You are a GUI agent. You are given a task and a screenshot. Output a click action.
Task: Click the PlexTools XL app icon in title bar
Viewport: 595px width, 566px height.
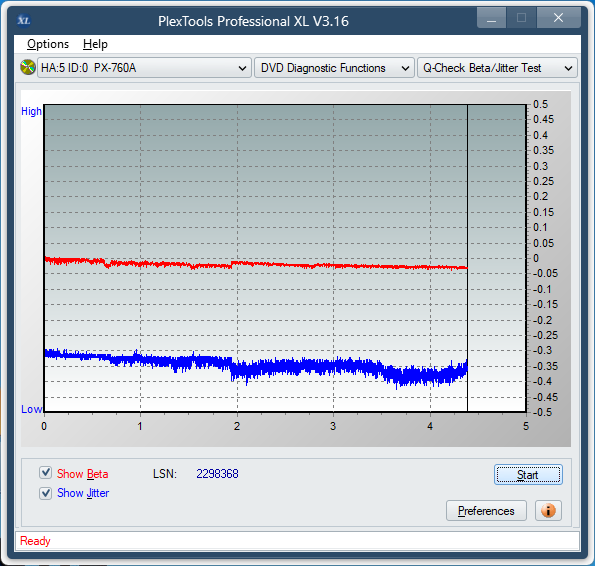(x=24, y=20)
